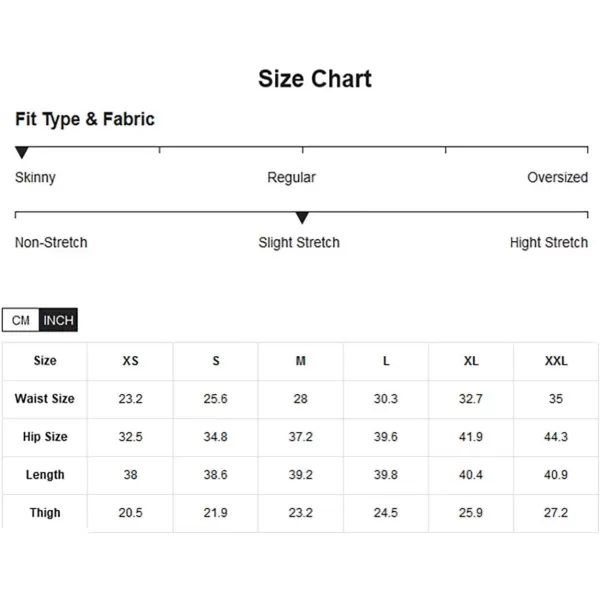600x600 pixels.
Task: Select the M size column header
Action: pyautogui.click(x=301, y=361)
